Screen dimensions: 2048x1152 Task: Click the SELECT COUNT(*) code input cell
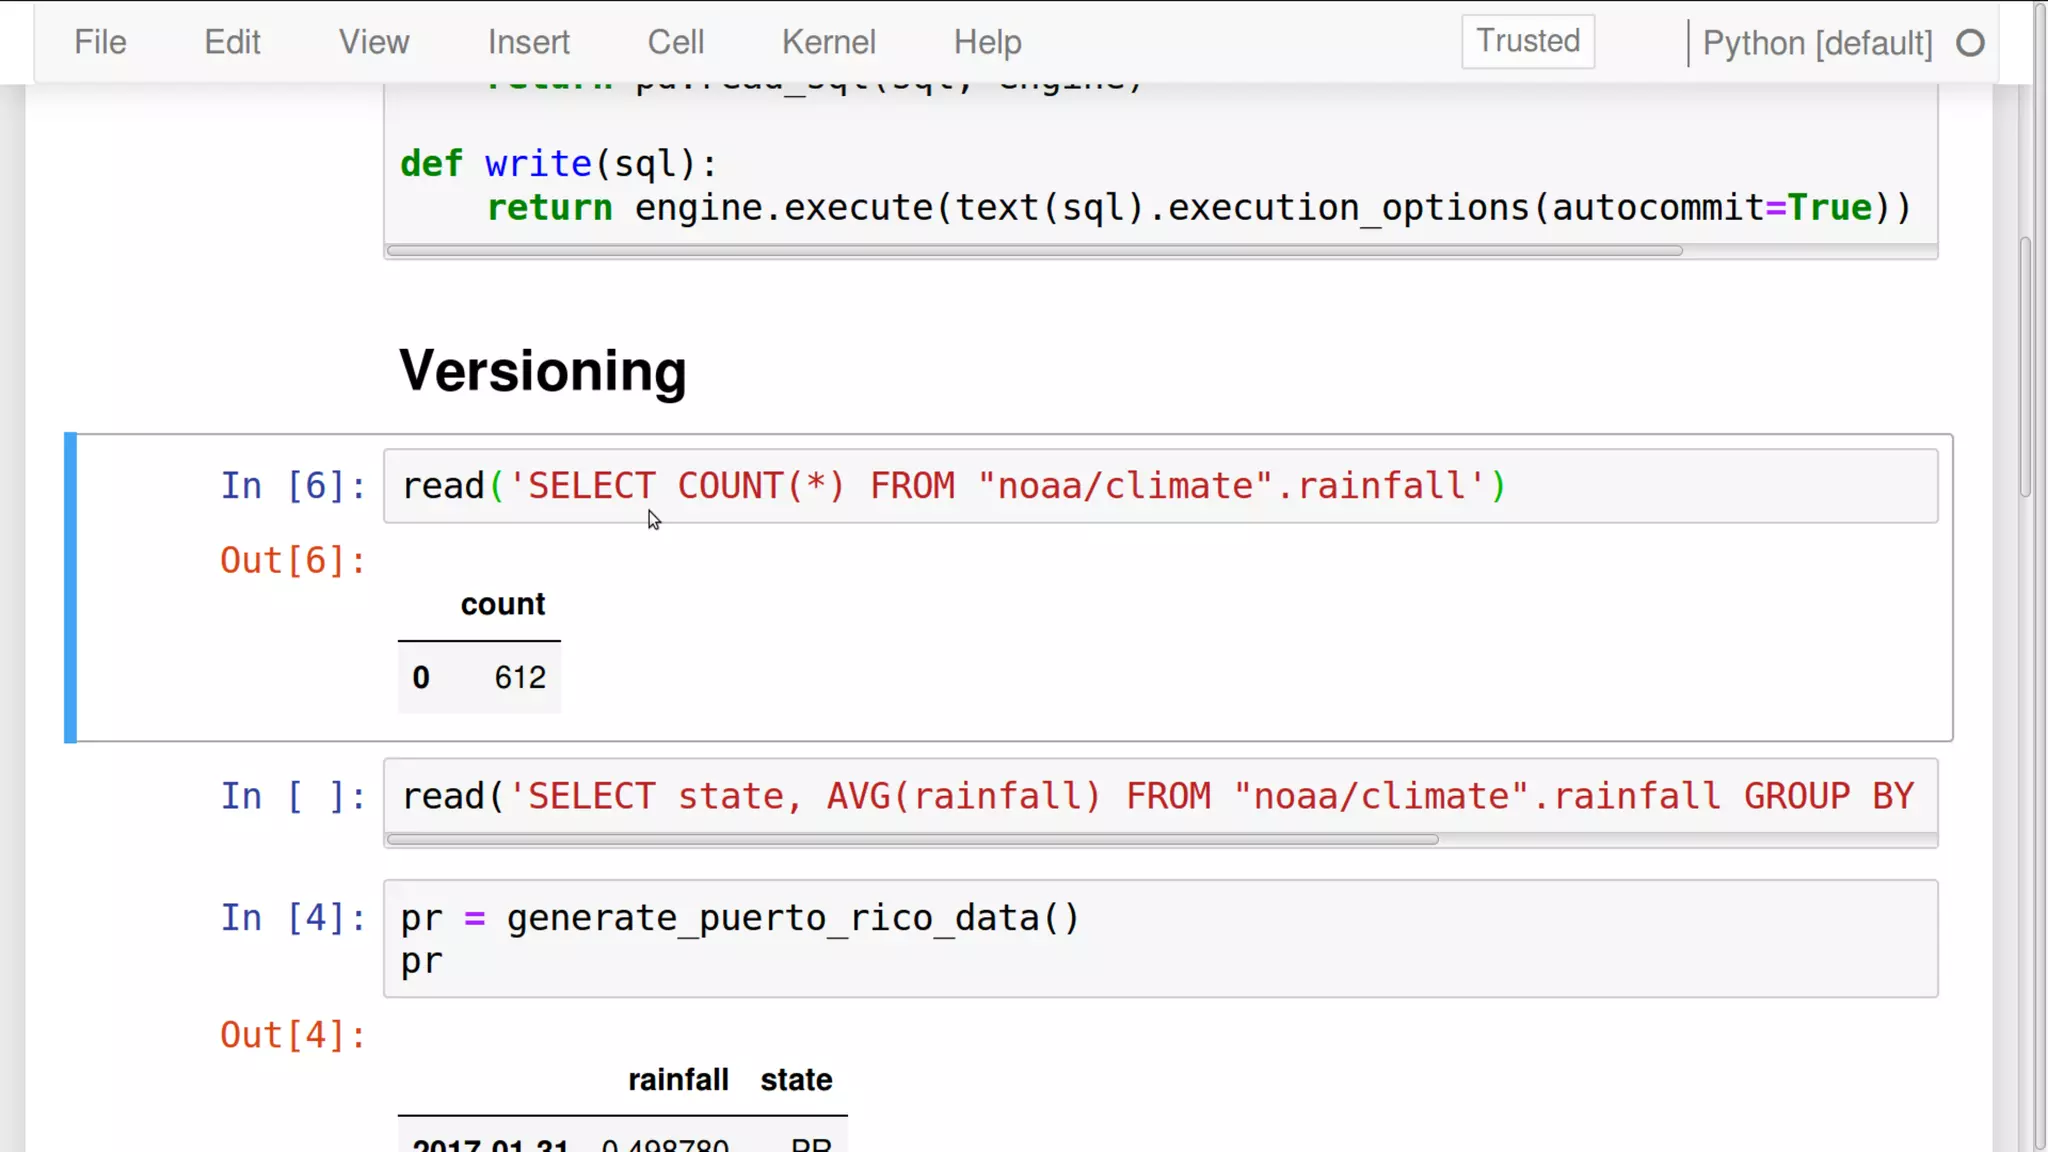[1160, 486]
